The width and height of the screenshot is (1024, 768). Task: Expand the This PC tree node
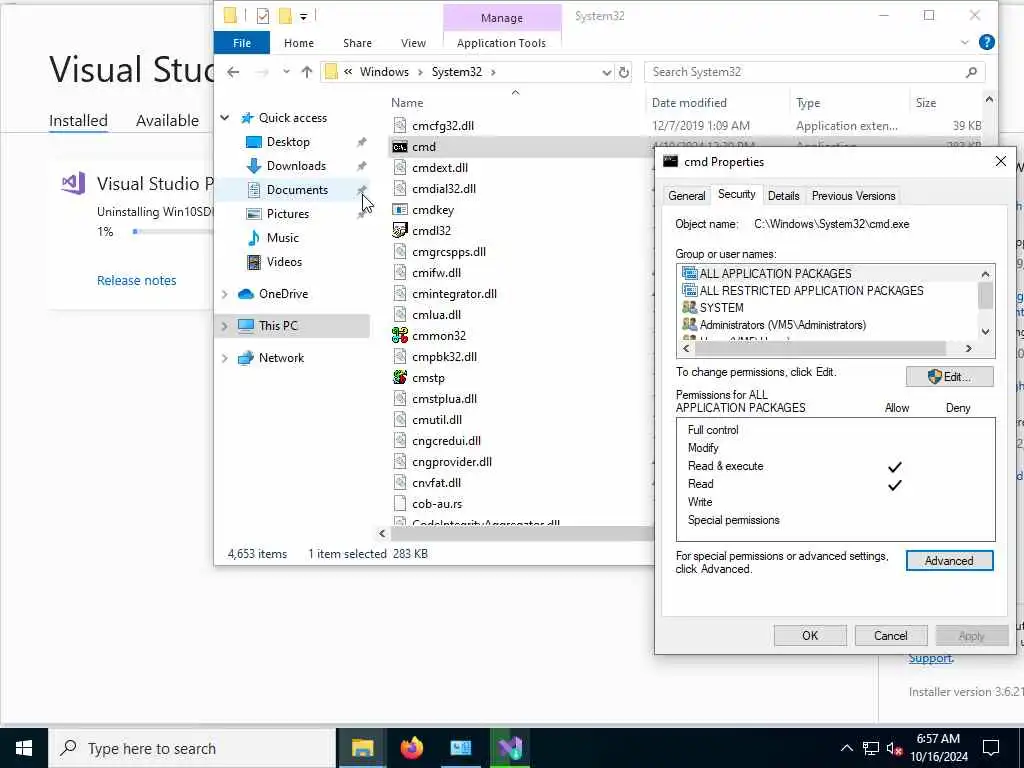point(225,325)
